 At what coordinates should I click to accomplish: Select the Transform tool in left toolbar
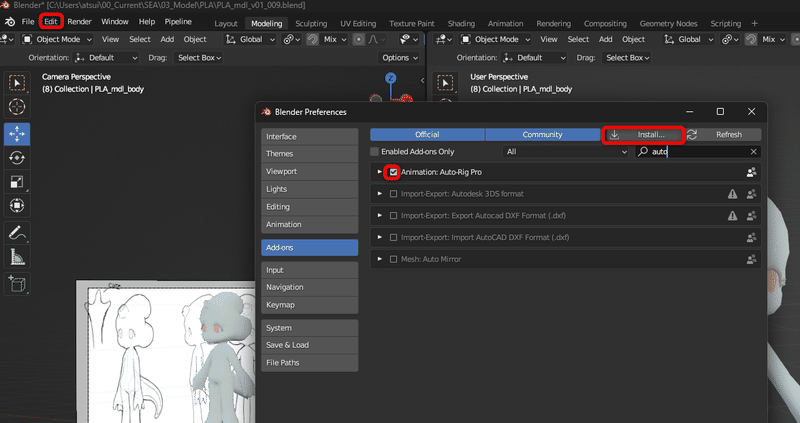17,206
